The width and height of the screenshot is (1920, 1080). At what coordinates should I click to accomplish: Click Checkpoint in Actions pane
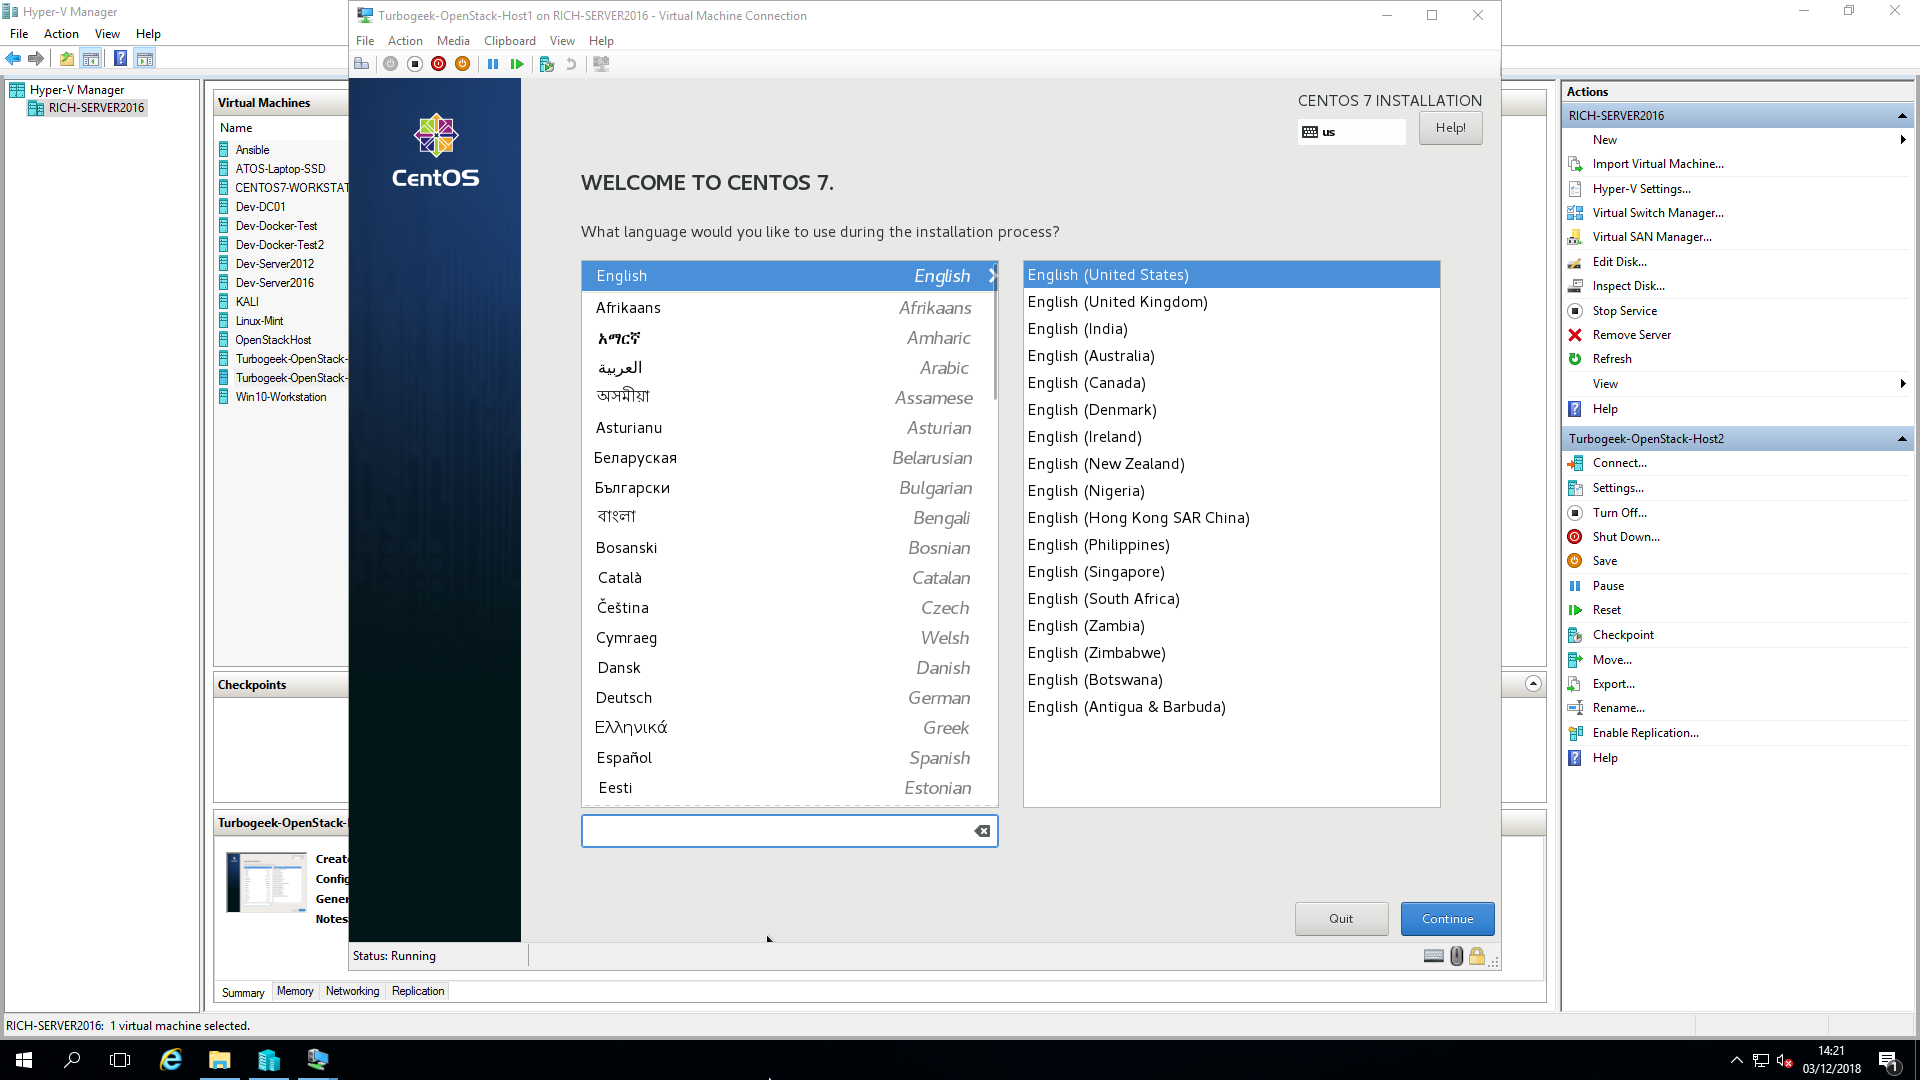[1622, 635]
